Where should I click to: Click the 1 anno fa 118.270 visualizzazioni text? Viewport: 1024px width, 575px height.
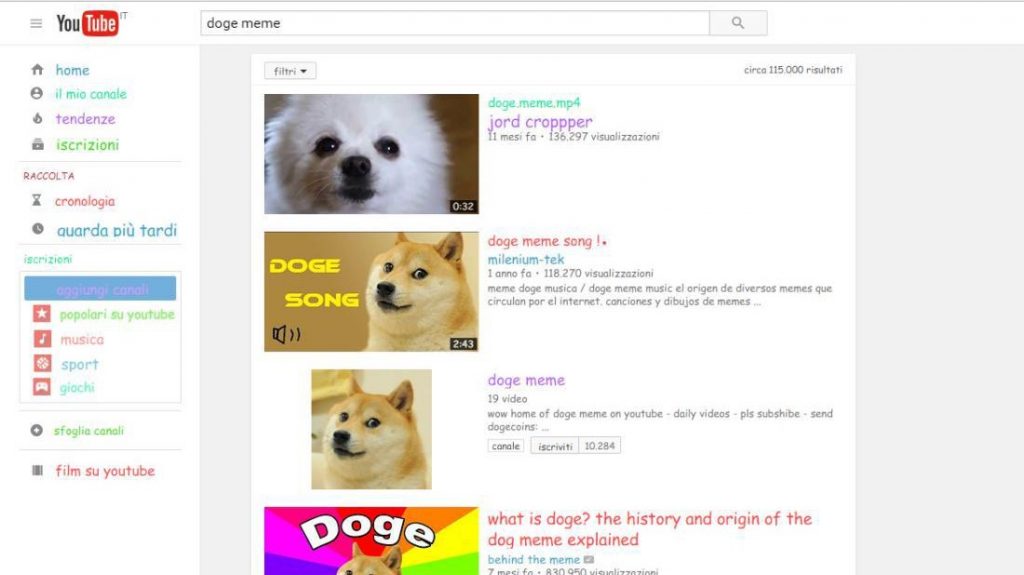[x=570, y=273]
